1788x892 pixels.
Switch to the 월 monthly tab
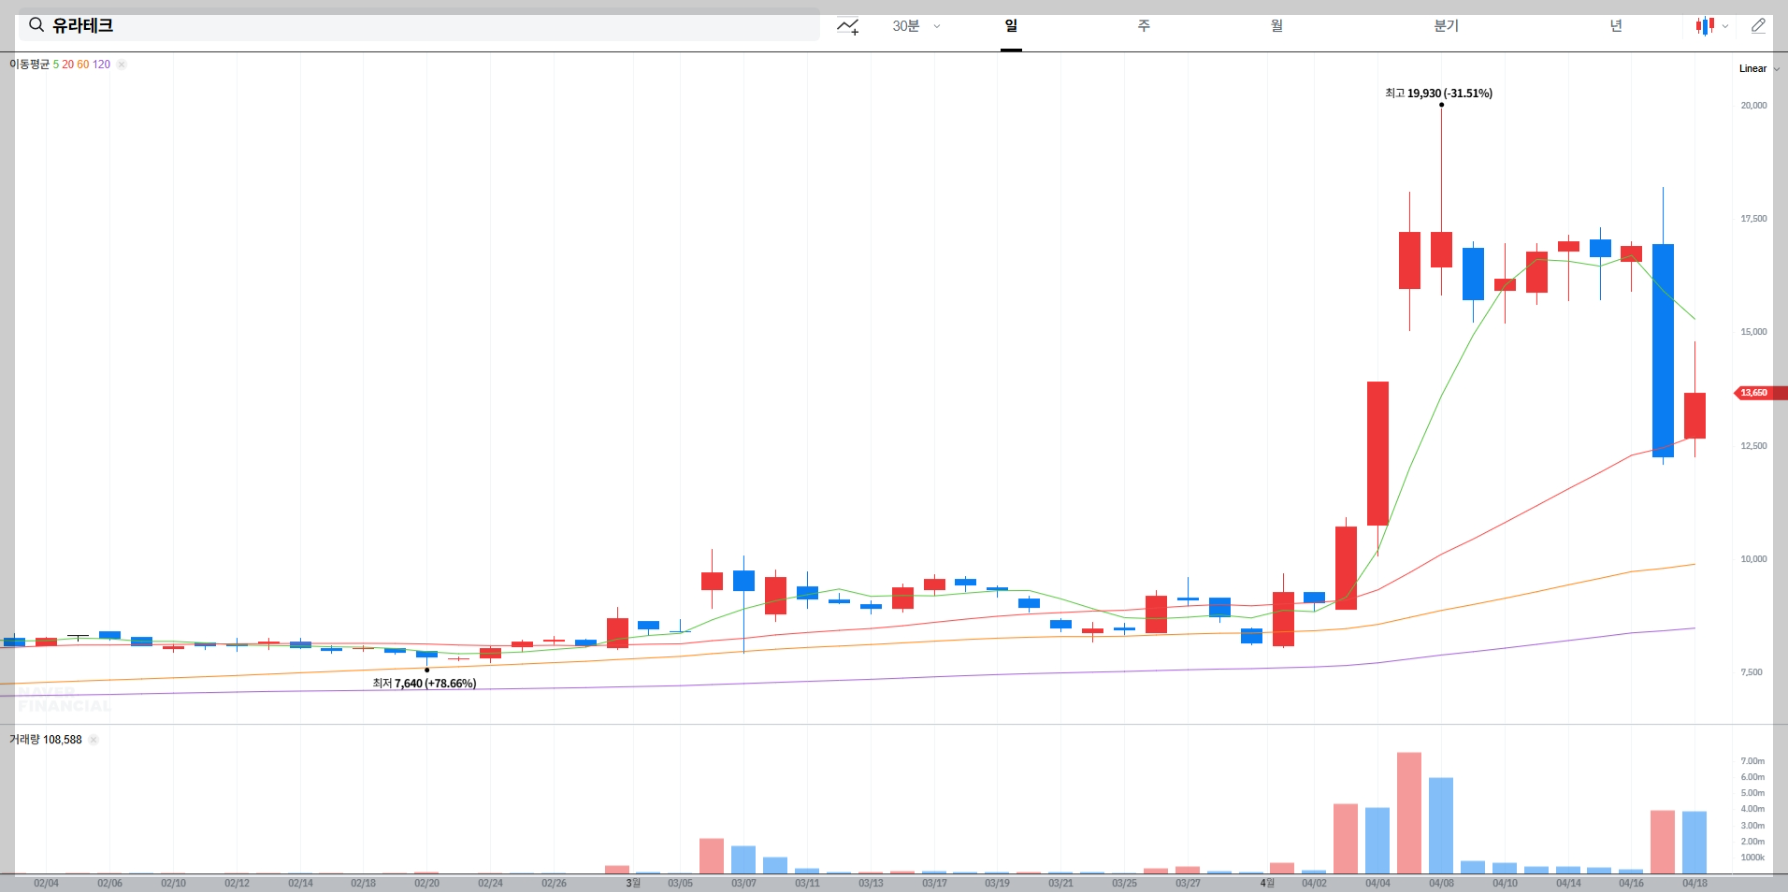[1277, 26]
